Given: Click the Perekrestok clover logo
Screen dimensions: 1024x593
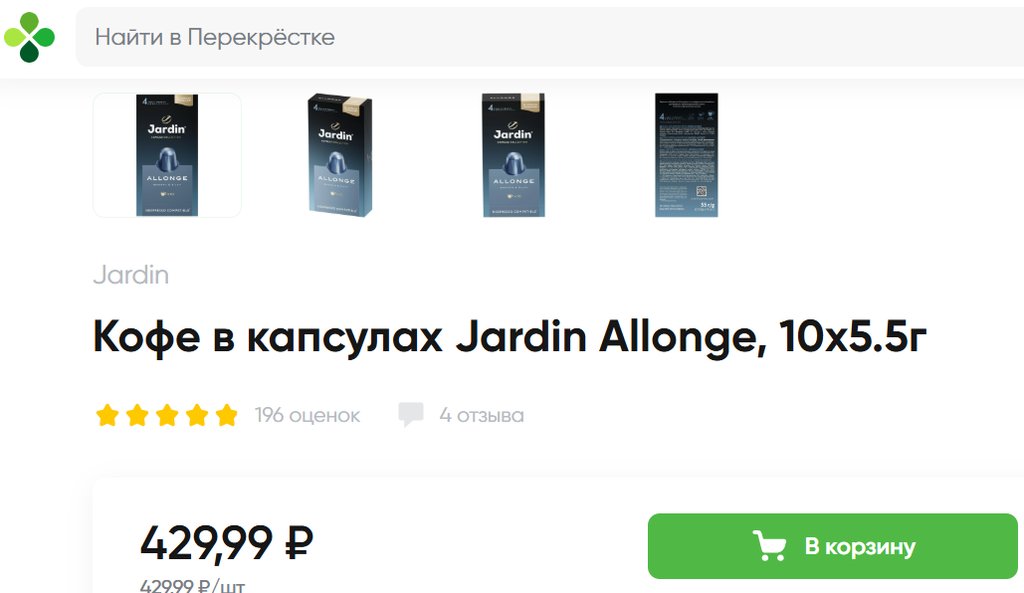Looking at the screenshot, I should [x=29, y=37].
